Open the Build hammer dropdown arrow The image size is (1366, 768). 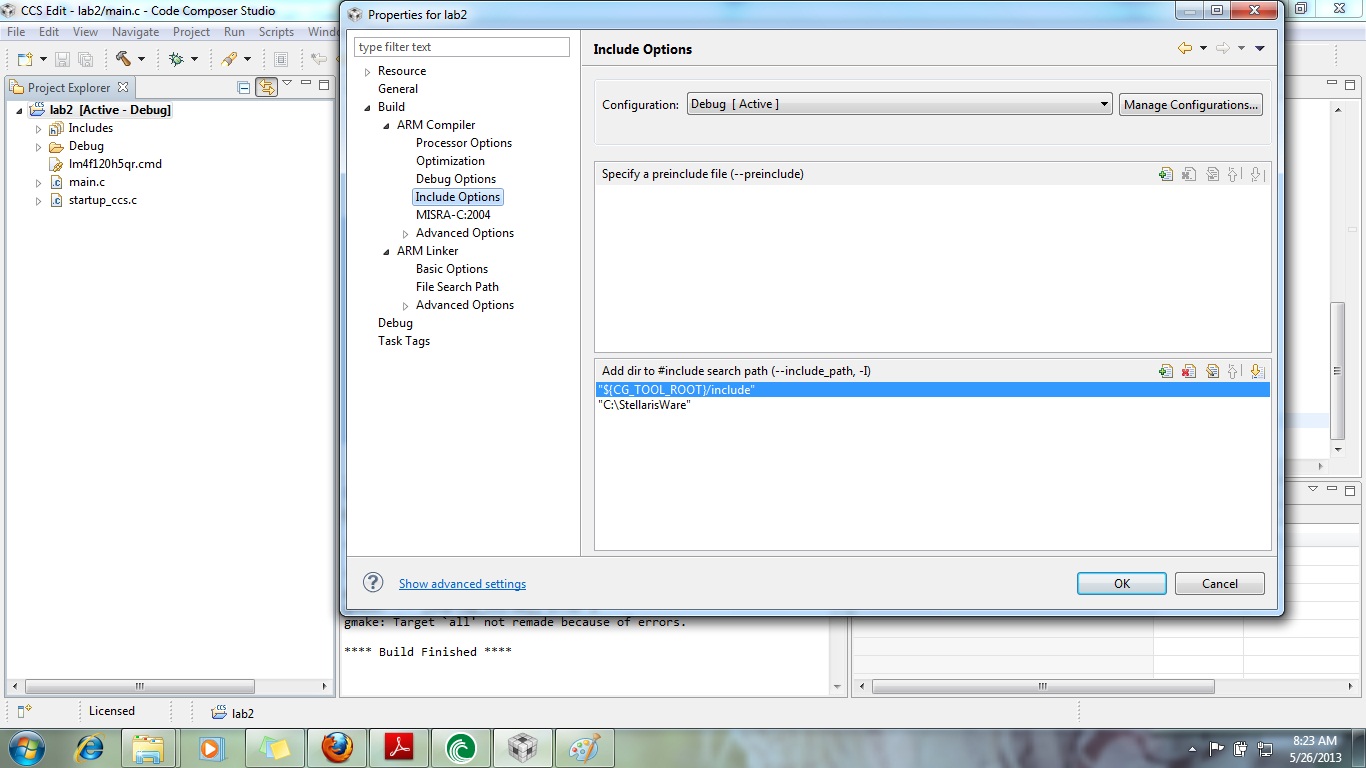pyautogui.click(x=141, y=59)
